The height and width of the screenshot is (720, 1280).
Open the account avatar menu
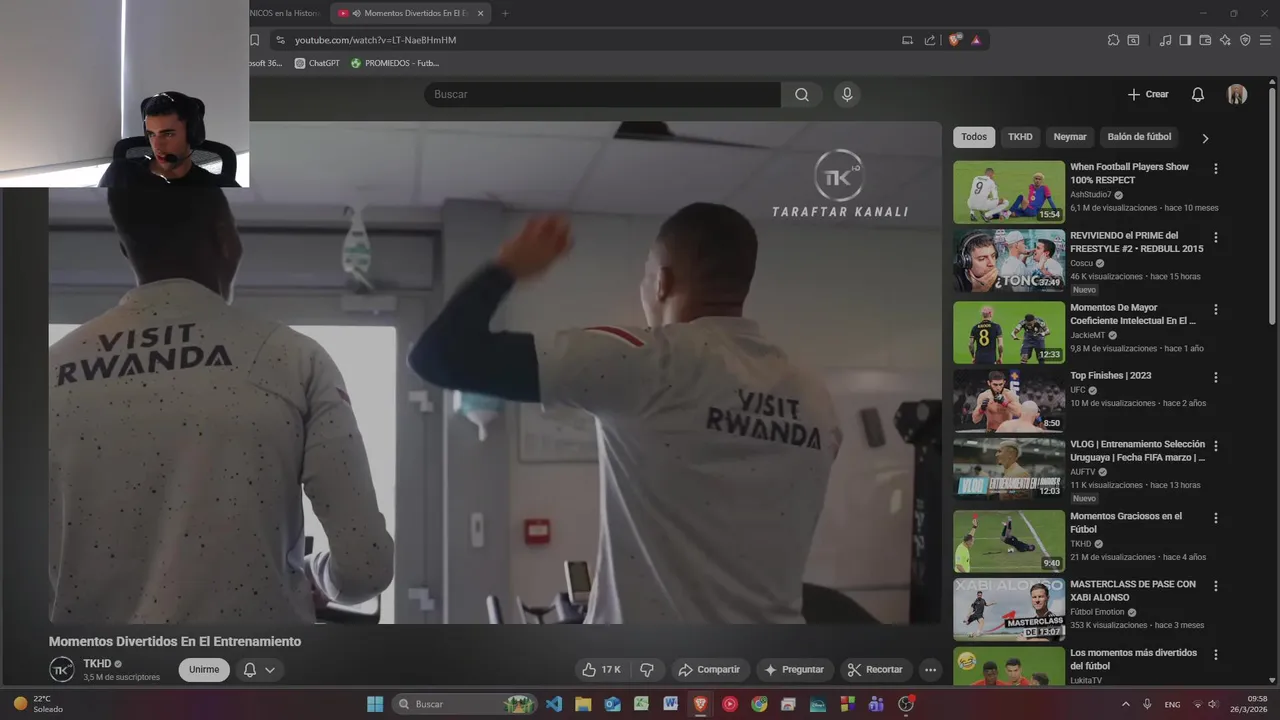pyautogui.click(x=1237, y=94)
